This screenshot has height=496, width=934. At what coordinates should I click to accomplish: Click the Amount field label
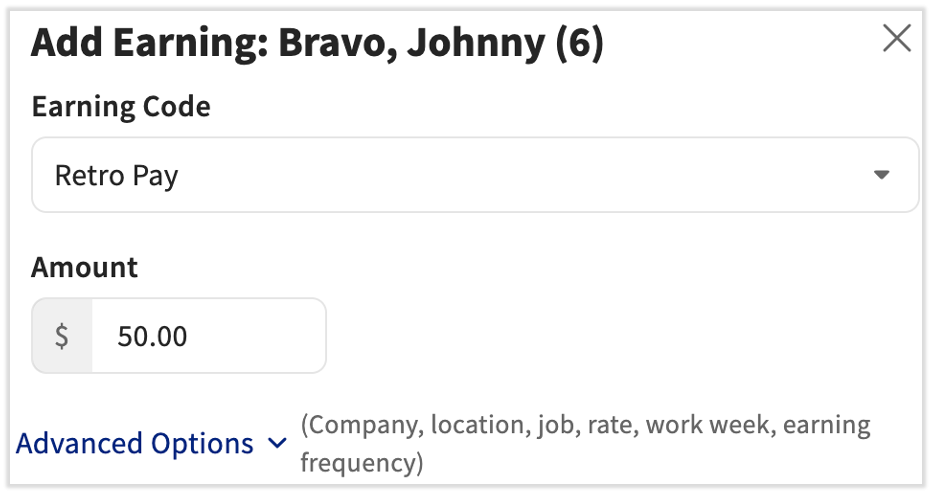[85, 267]
